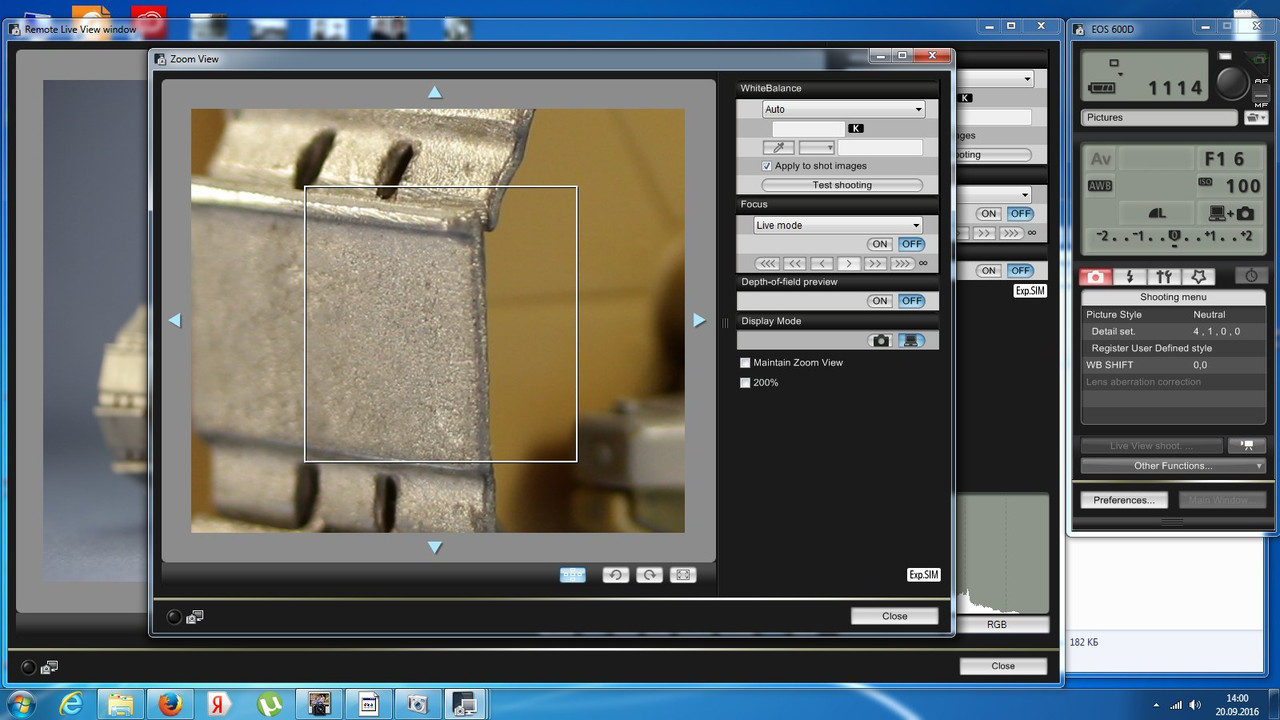Screen dimensions: 1280x720
Task: Pan the zoom view right with arrow
Action: click(700, 320)
